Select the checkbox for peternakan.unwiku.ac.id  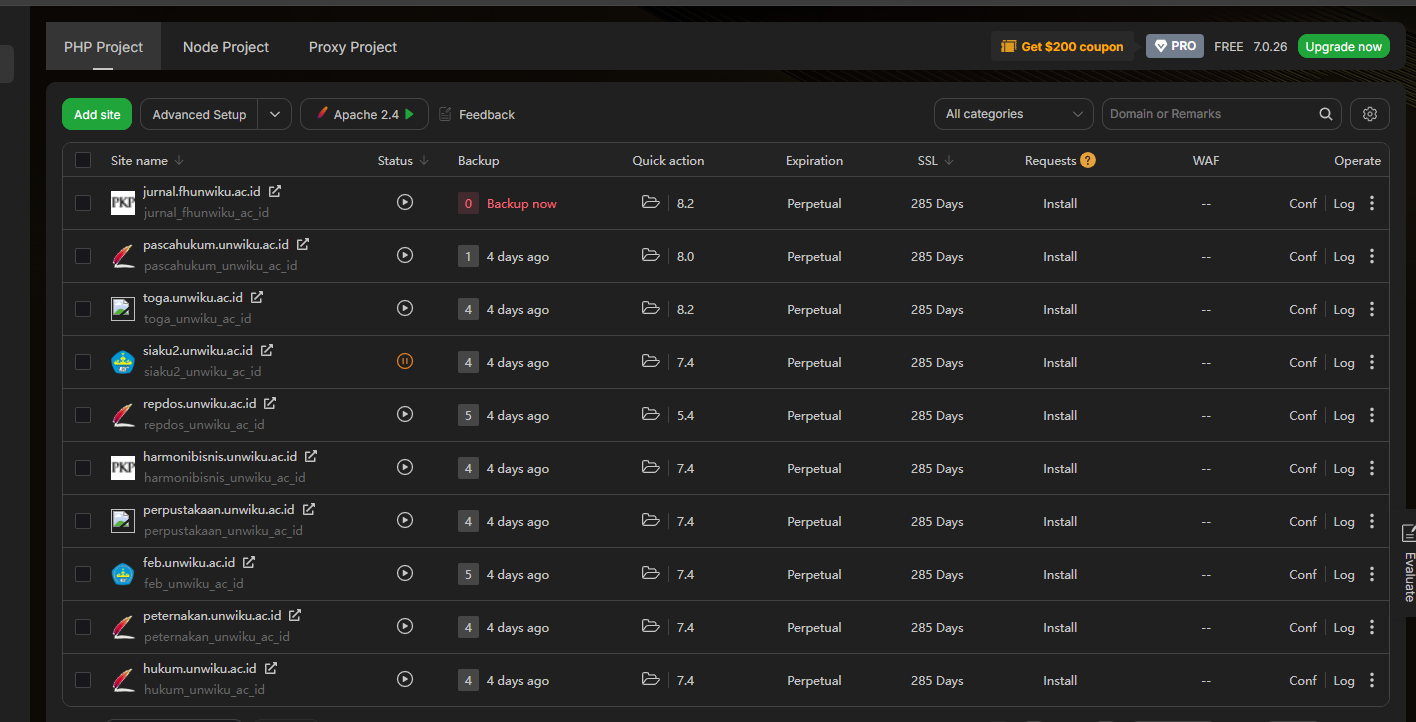83,627
